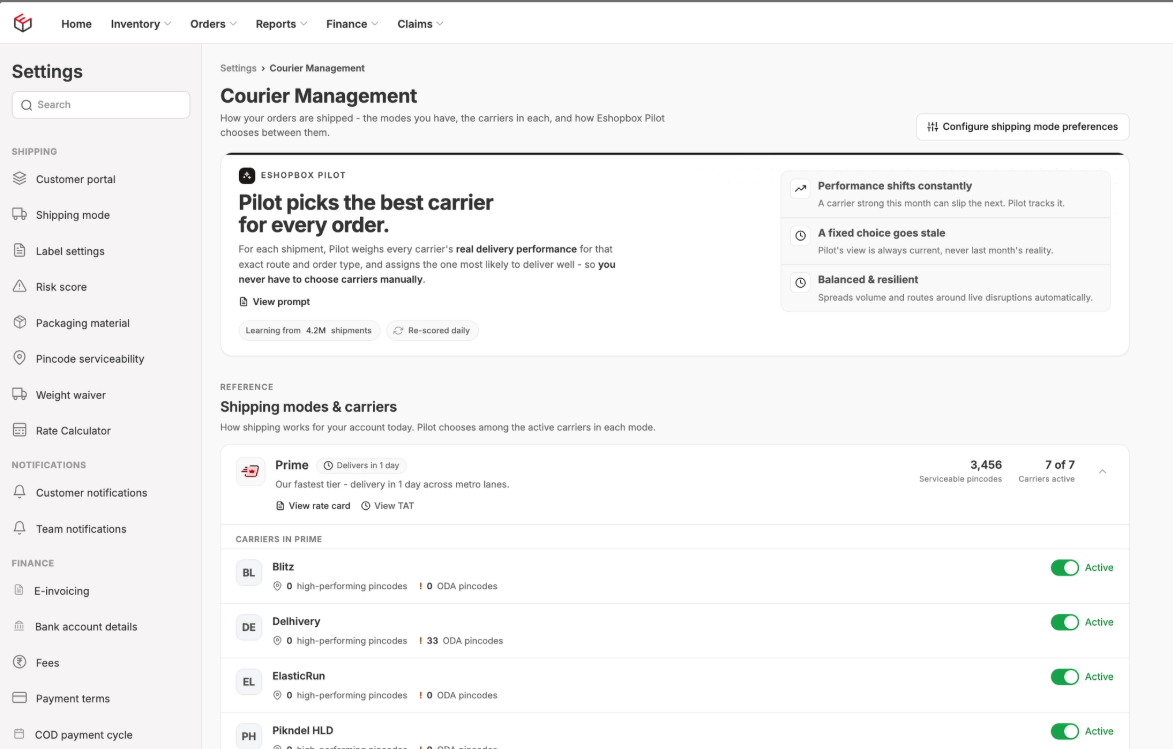Switch off the Pikndel HLD toggle

click(x=1065, y=731)
